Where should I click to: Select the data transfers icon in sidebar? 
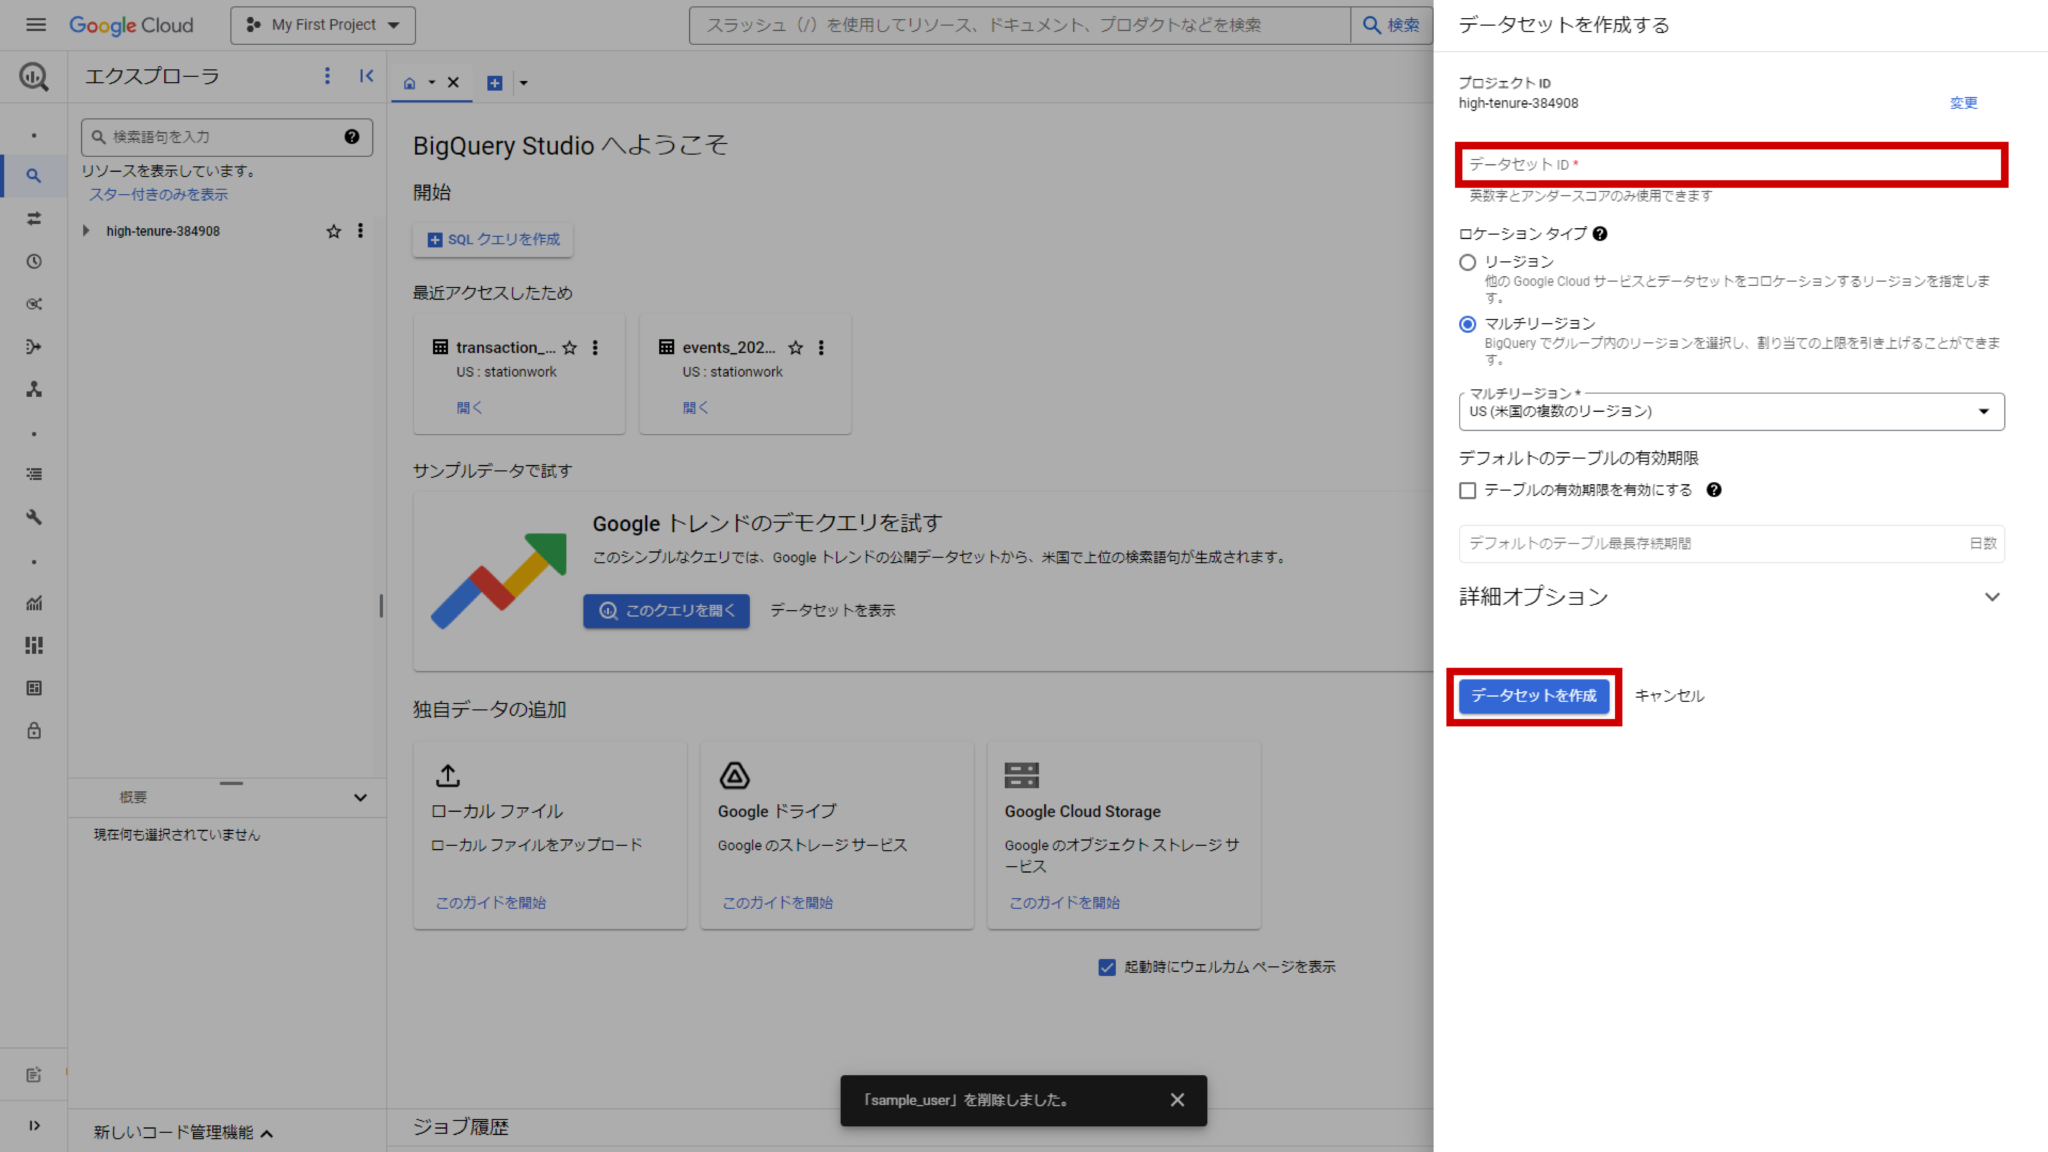tap(34, 219)
